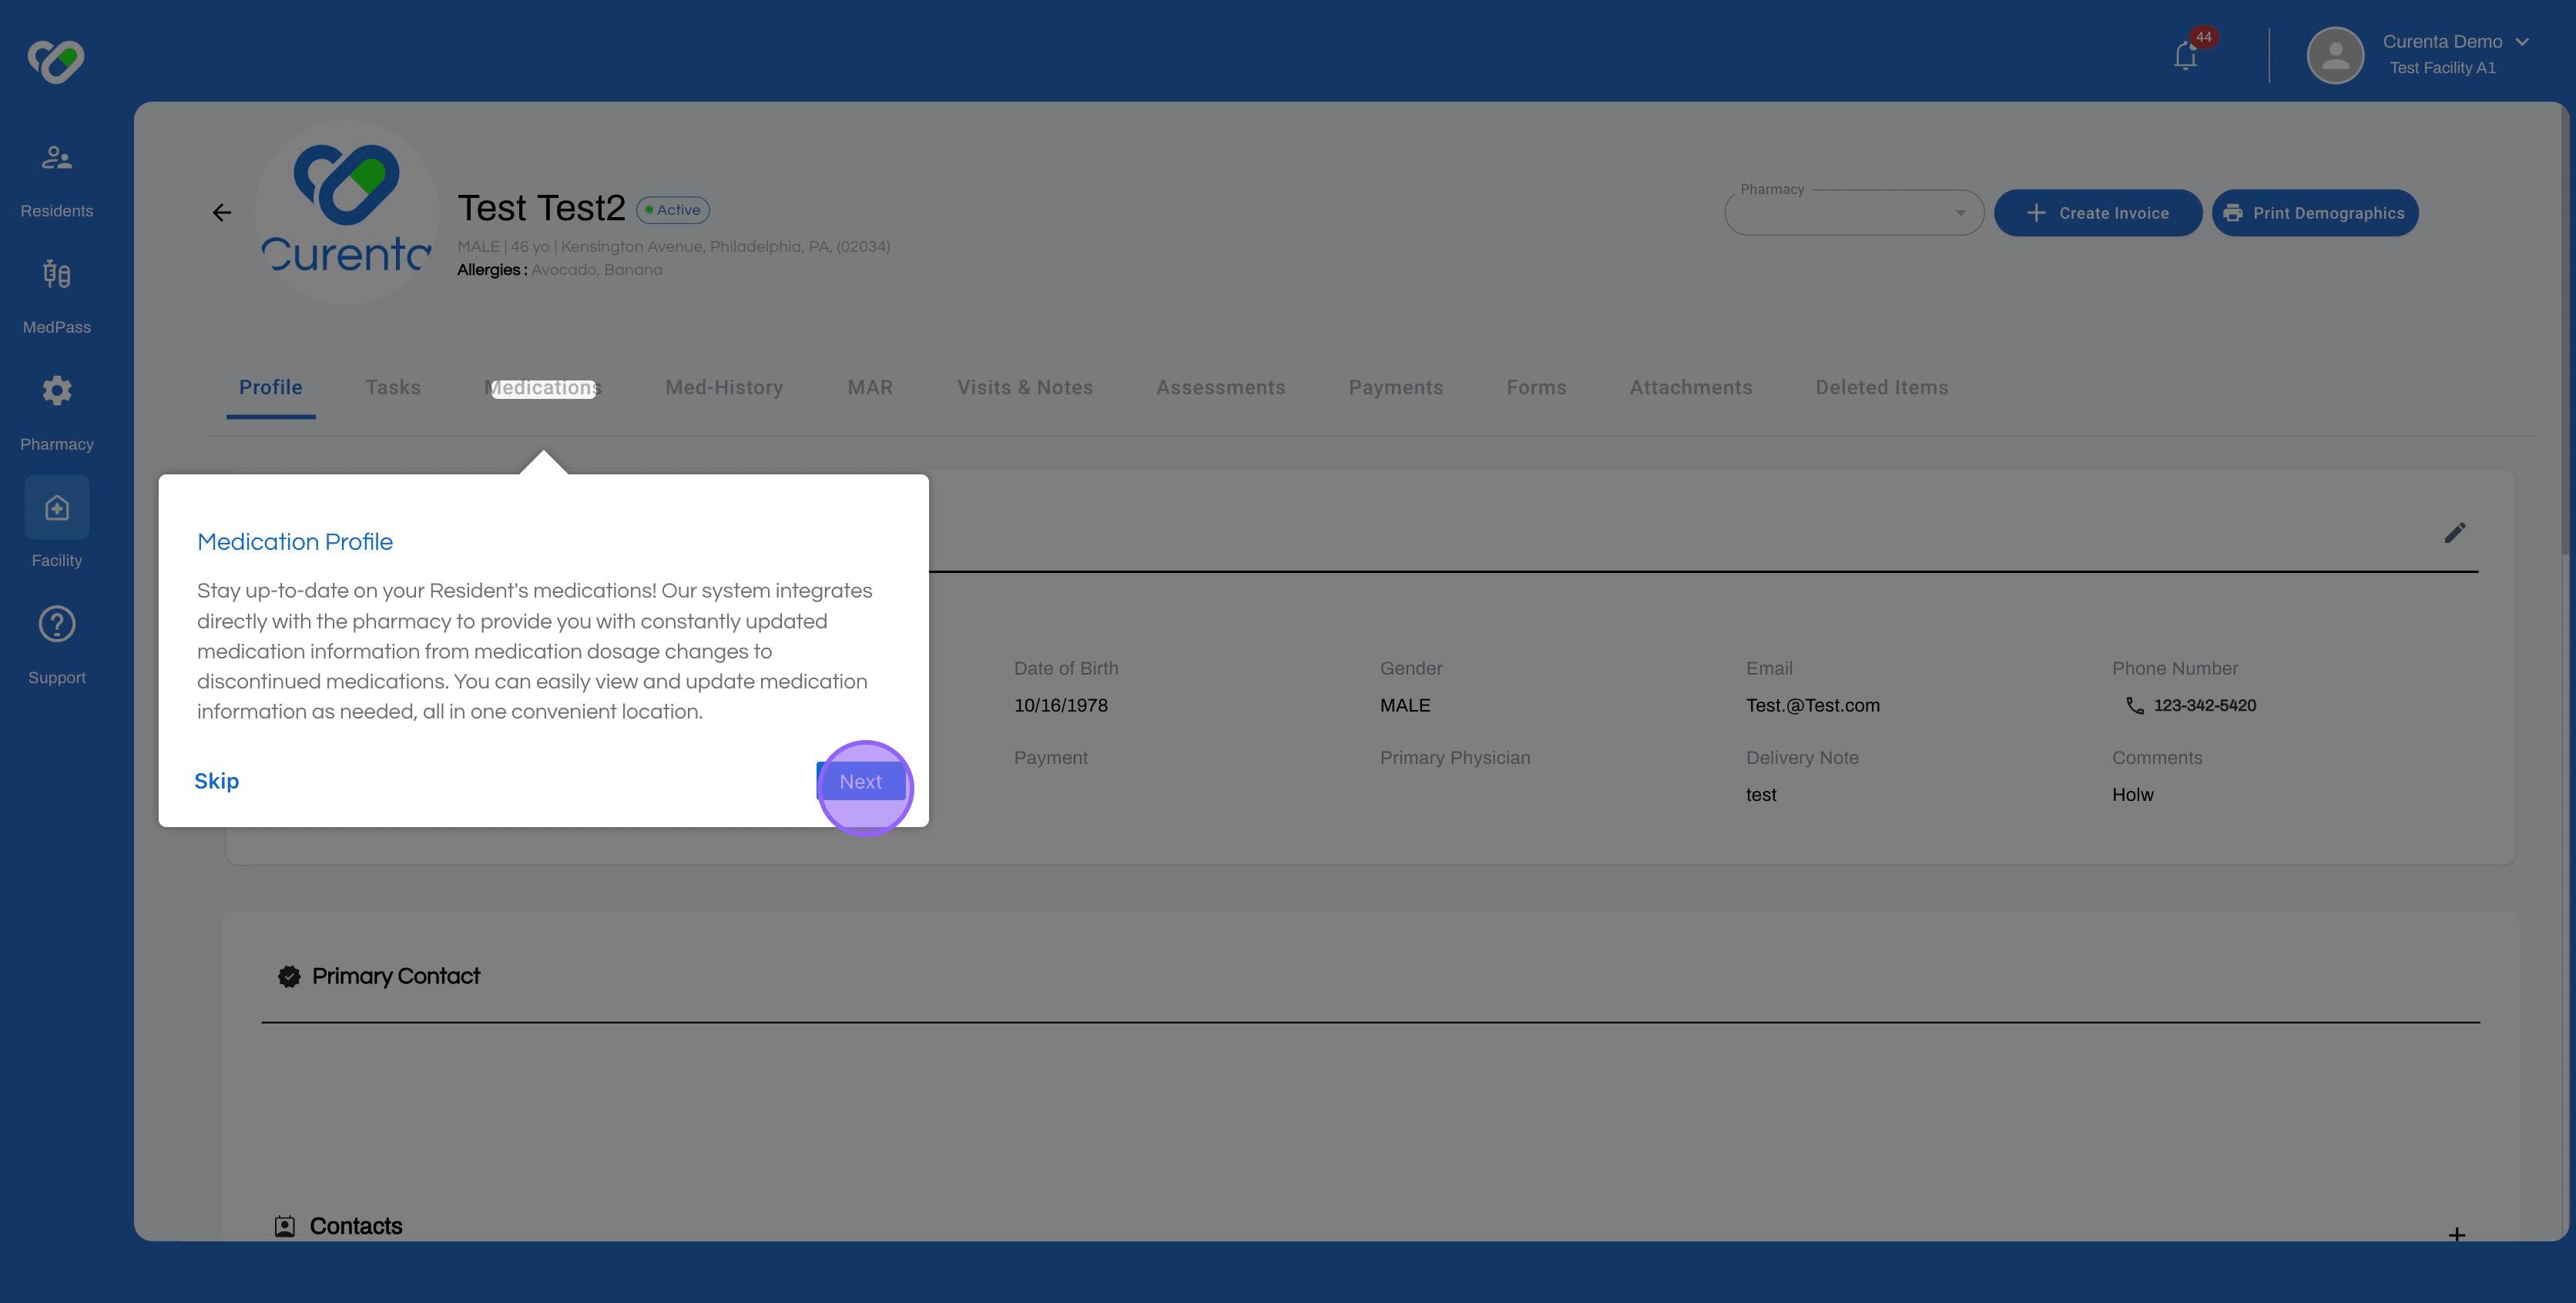
Task: Click Next in the Medication Profile tooltip
Action: click(860, 782)
